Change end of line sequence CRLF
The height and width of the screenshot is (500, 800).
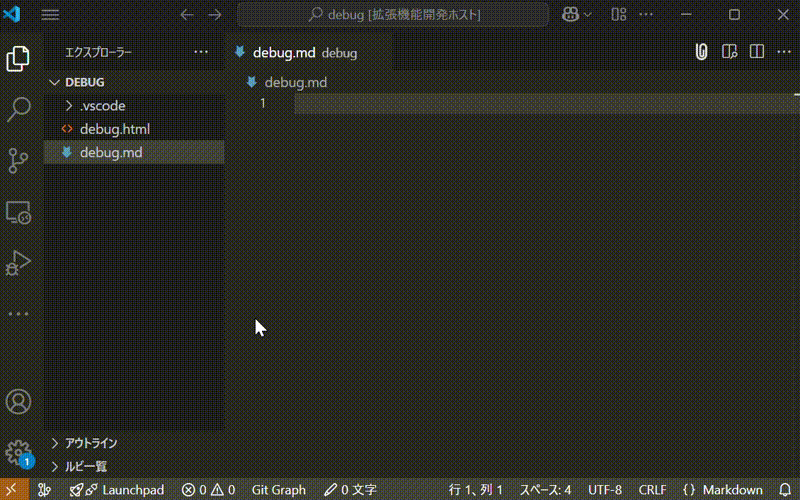pyautogui.click(x=653, y=490)
